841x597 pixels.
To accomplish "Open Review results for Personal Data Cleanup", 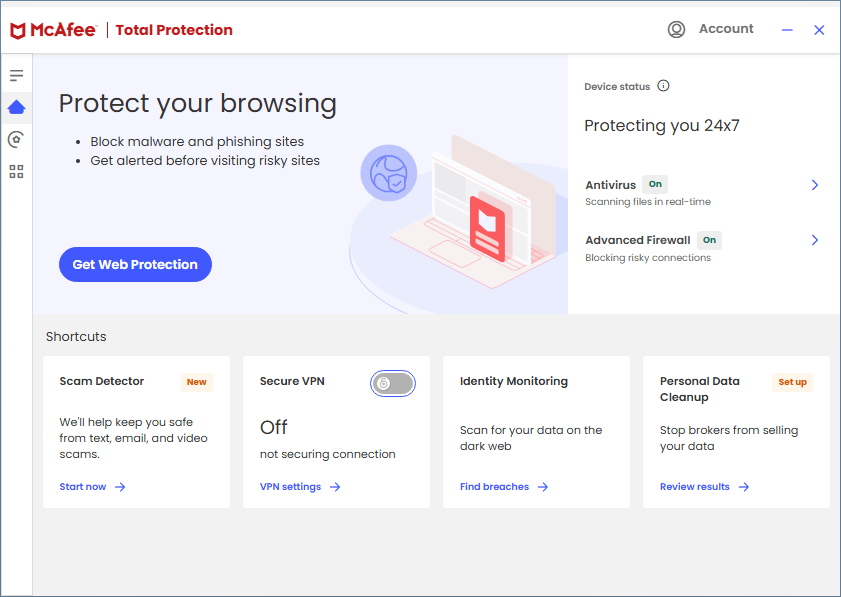I will point(704,487).
